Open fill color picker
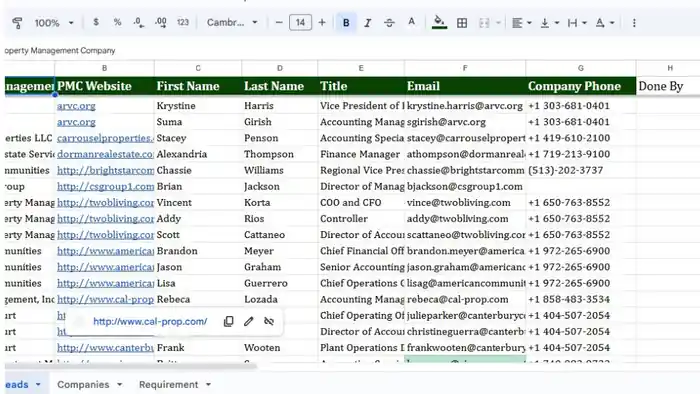 [439, 22]
